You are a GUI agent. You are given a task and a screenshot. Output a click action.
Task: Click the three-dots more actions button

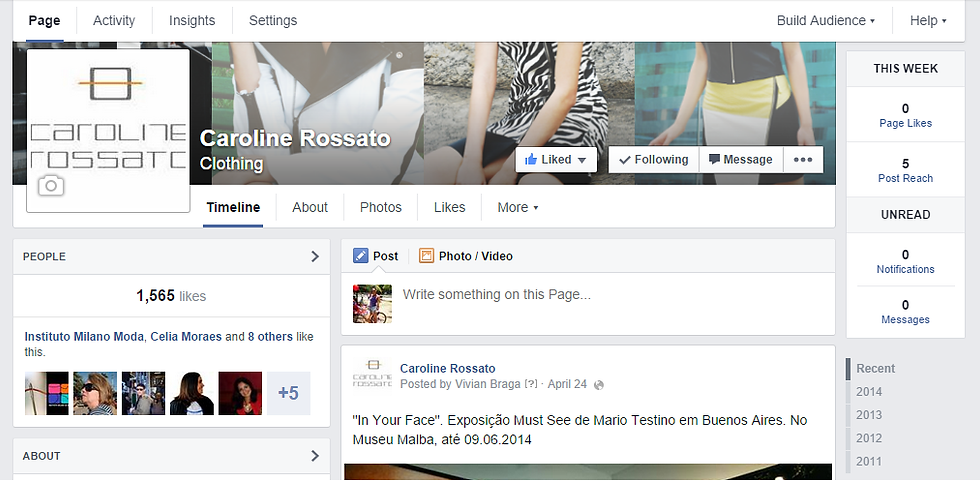[x=802, y=160]
